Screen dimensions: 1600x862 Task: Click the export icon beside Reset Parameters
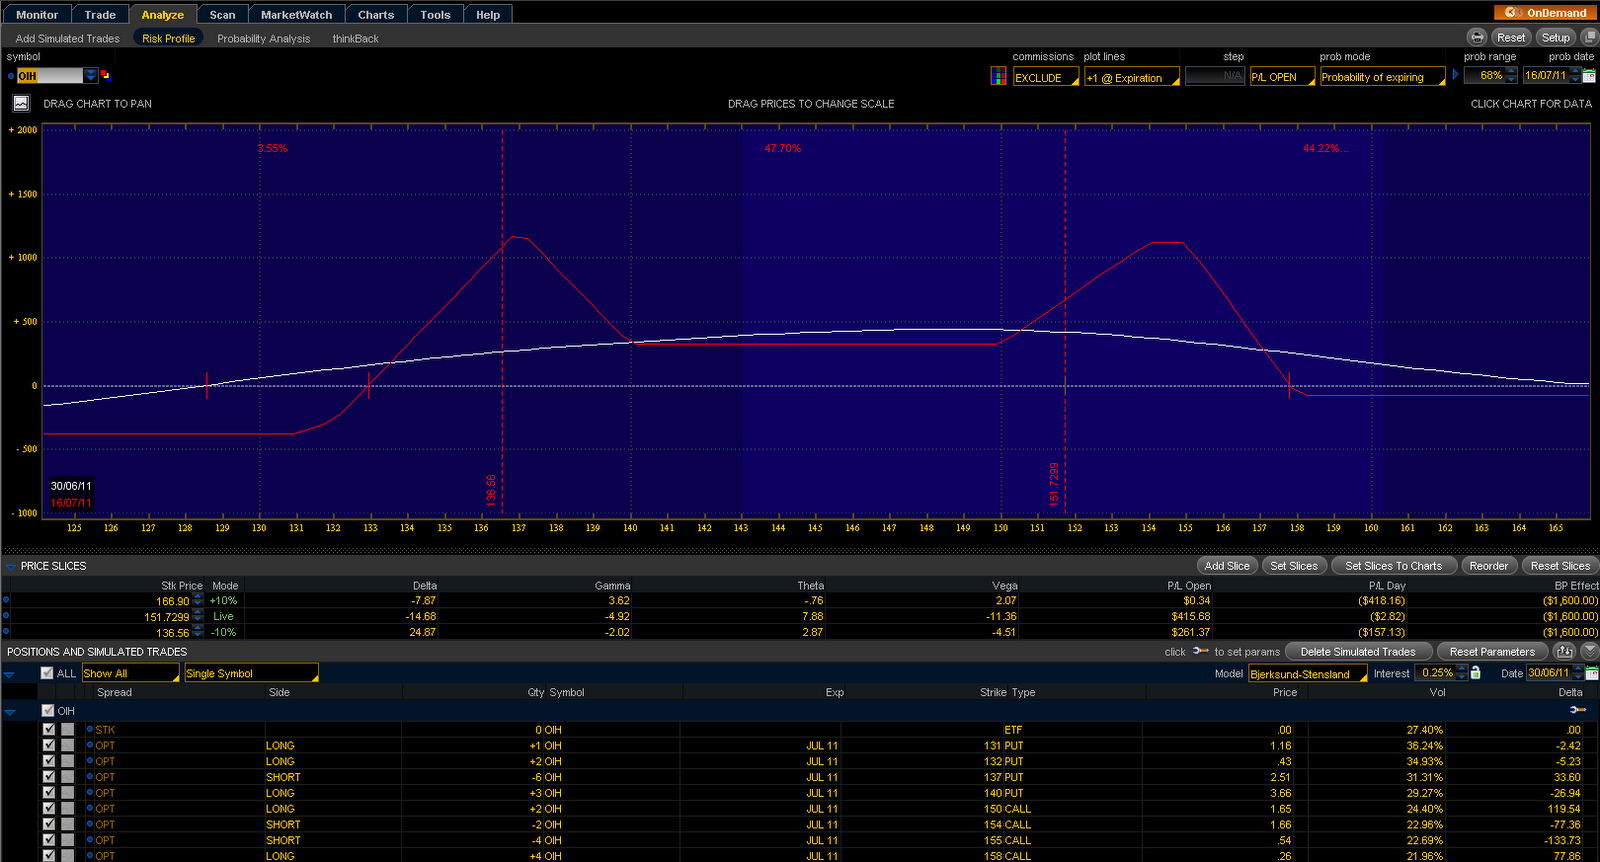pos(1565,651)
